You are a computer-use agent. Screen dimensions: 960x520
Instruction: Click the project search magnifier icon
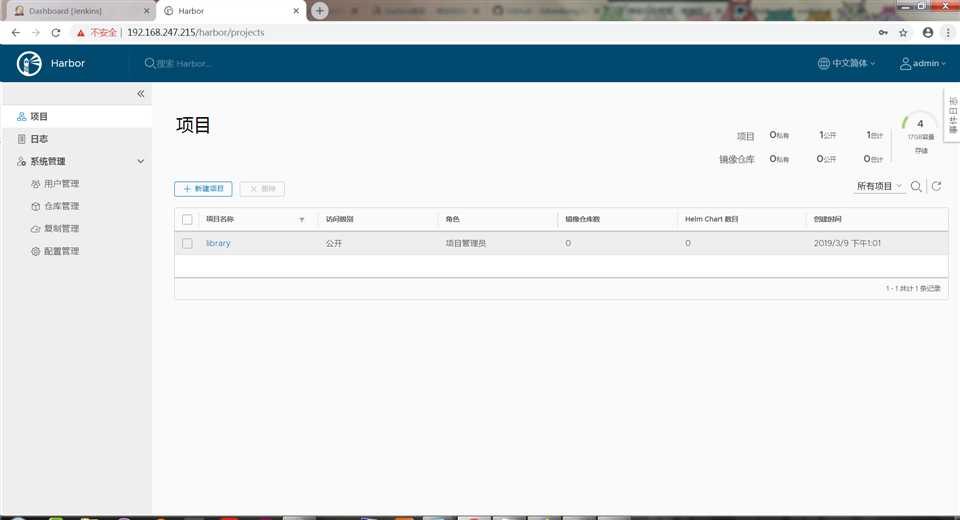click(x=916, y=186)
